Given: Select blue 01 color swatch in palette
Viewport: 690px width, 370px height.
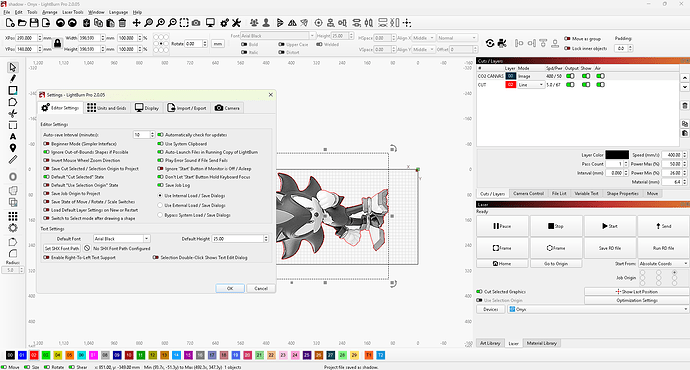Looking at the screenshot, I should tap(22, 355).
